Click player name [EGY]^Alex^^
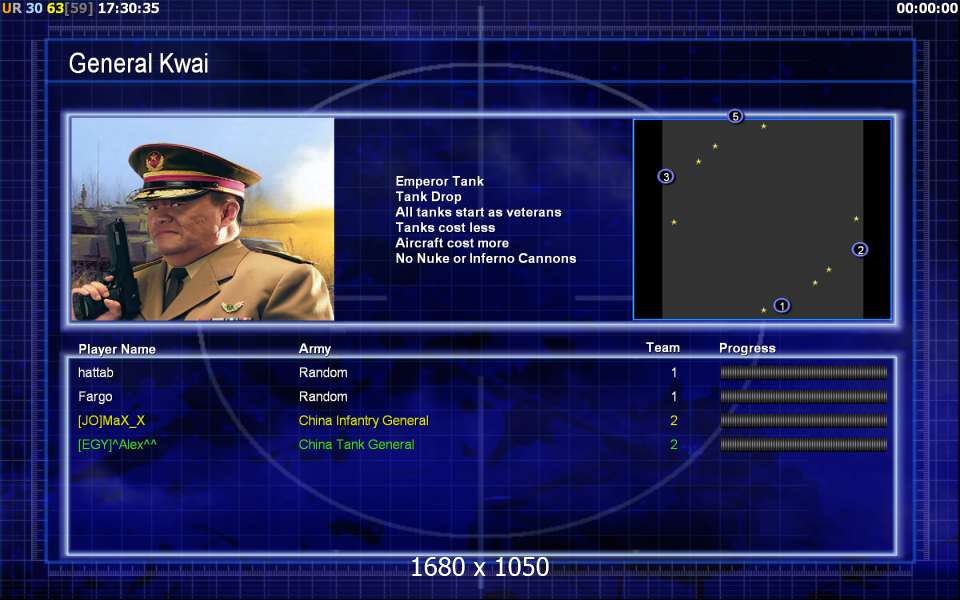 click(x=117, y=444)
